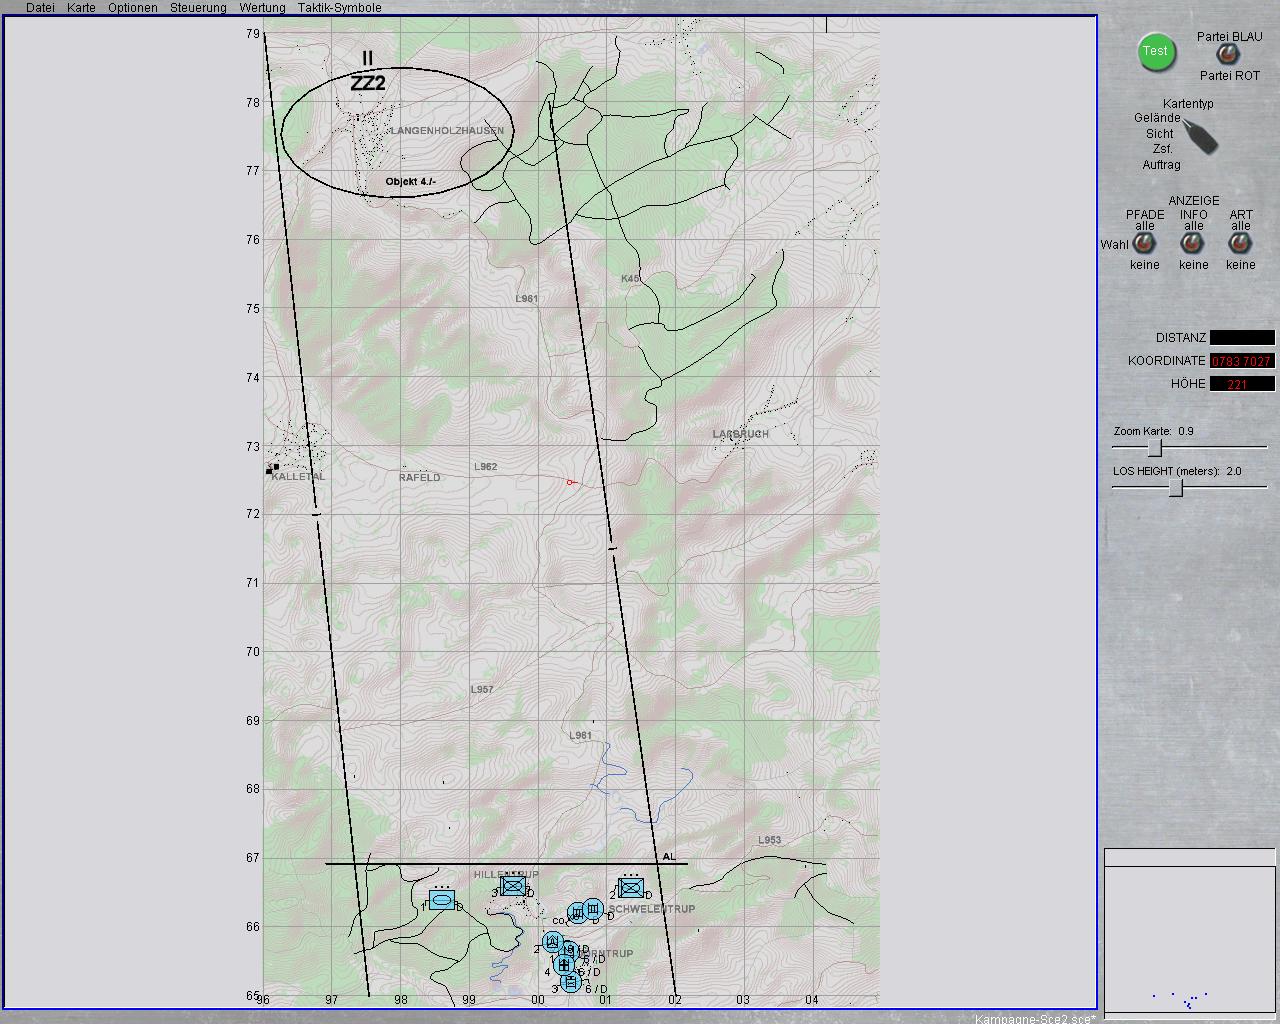Expand the Steuerung menu

[198, 8]
